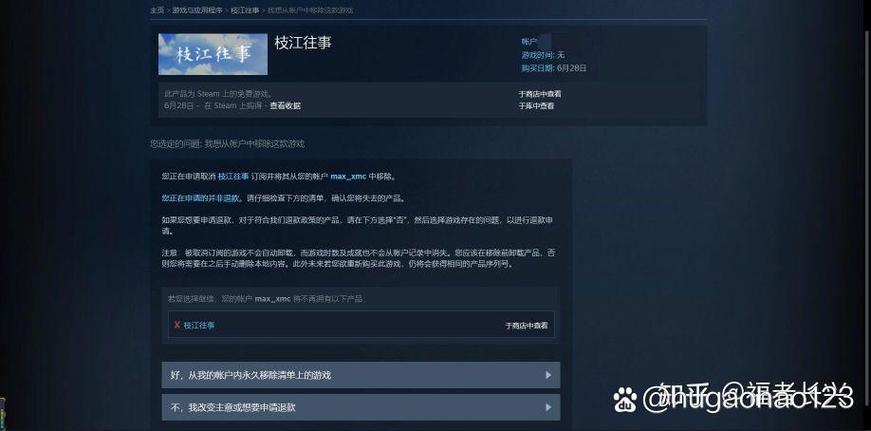Screen dimensions: 871x431
Task: Confirm 好，从我的帐户内永久移除清单上的游戏
Action: coord(361,375)
